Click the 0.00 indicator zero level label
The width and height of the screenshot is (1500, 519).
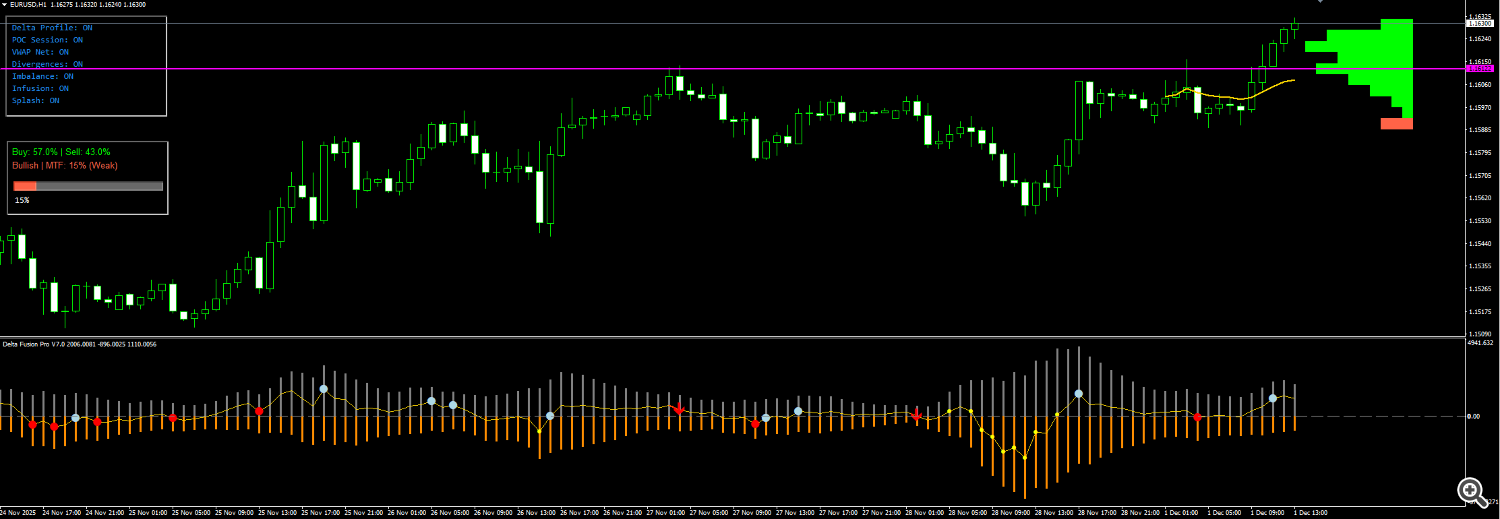[x=1473, y=416]
